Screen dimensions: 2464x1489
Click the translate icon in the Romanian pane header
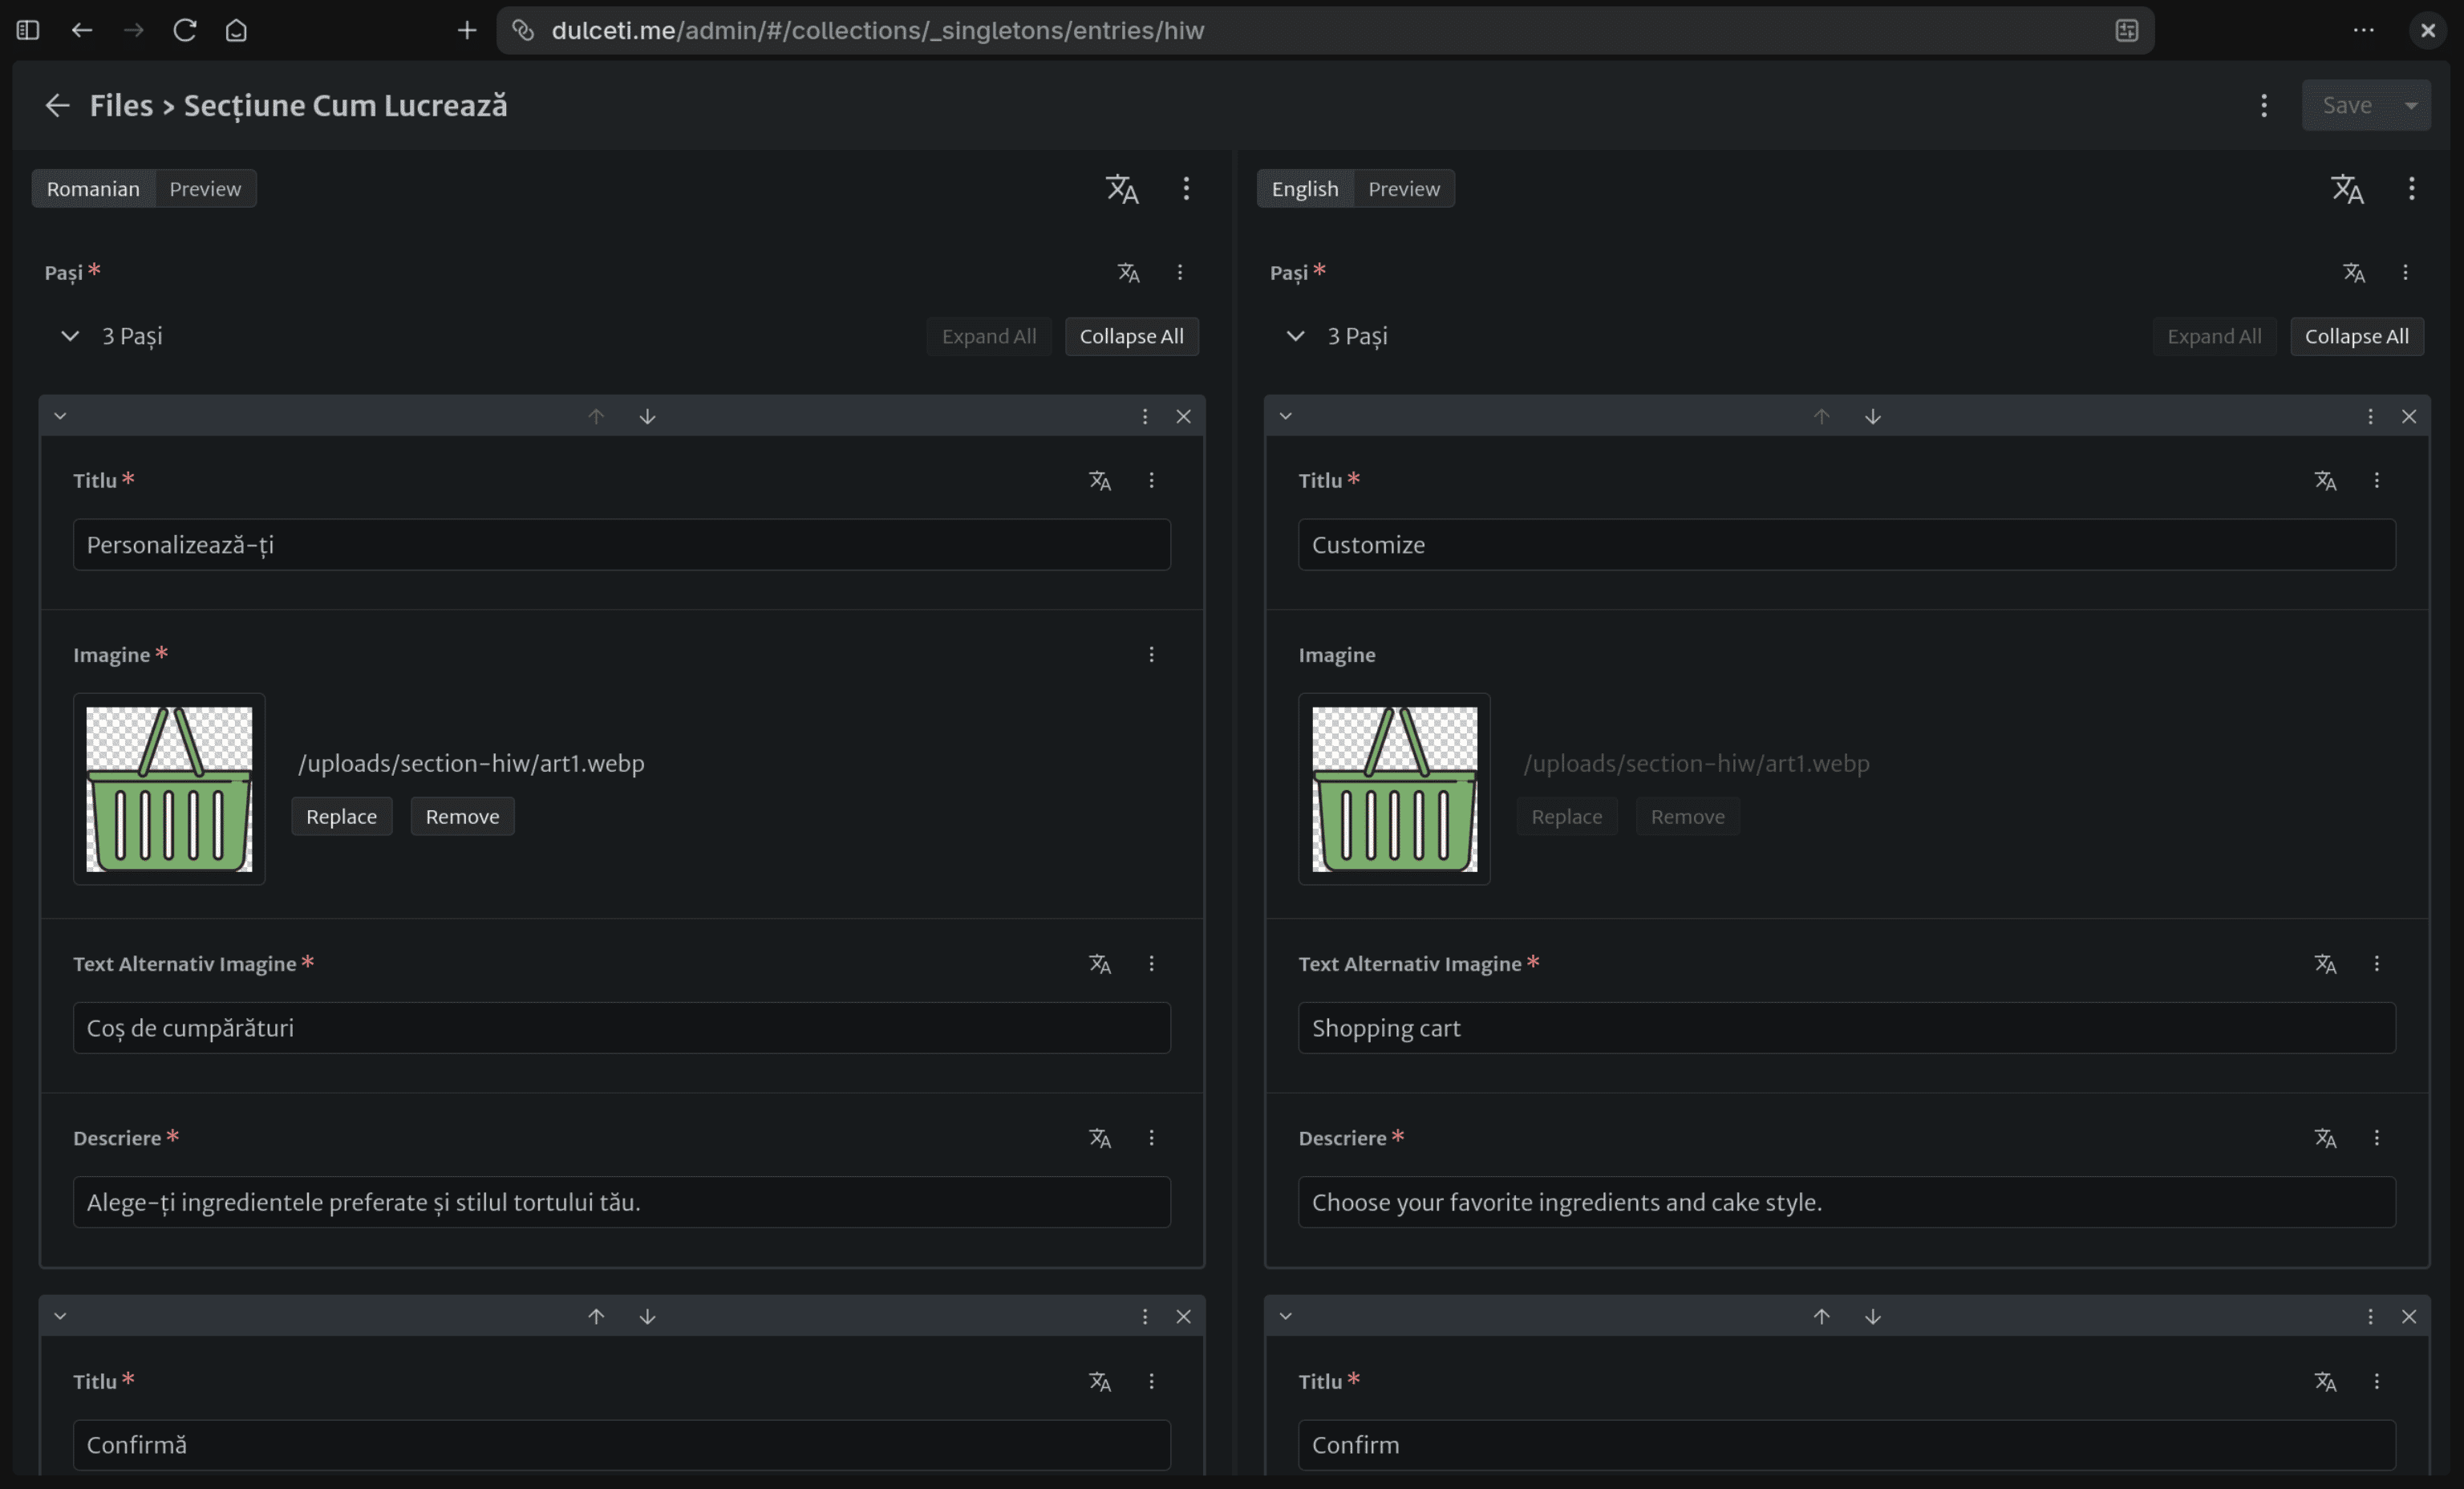[x=1122, y=189]
